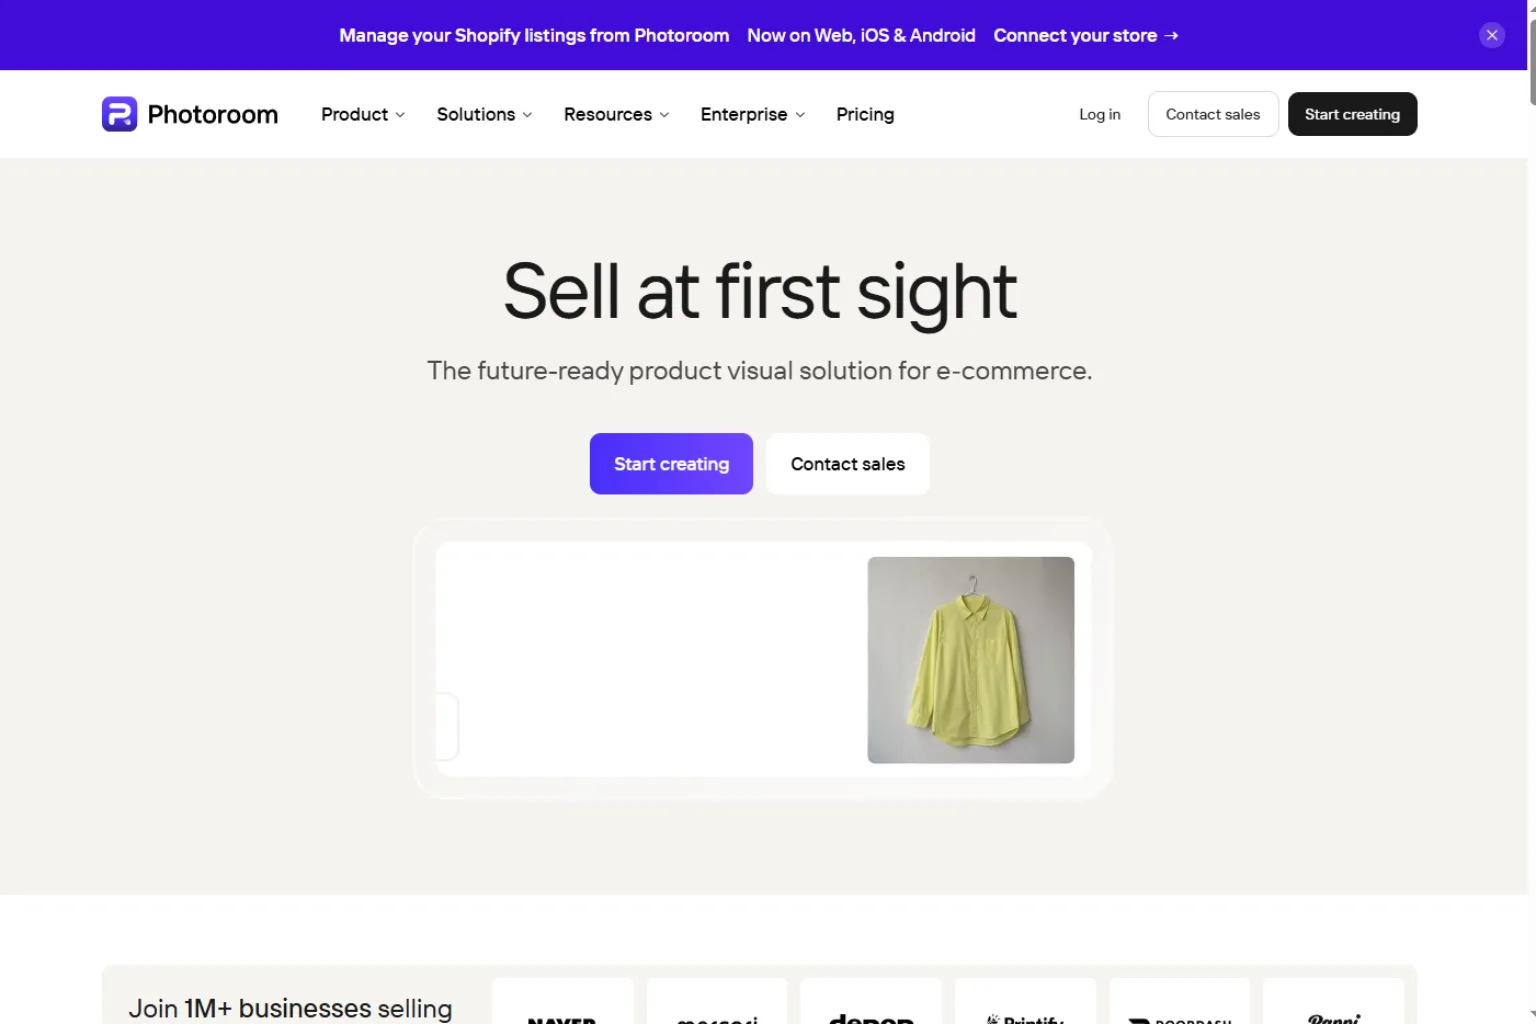Click the DoorDash logo card

[1180, 1002]
